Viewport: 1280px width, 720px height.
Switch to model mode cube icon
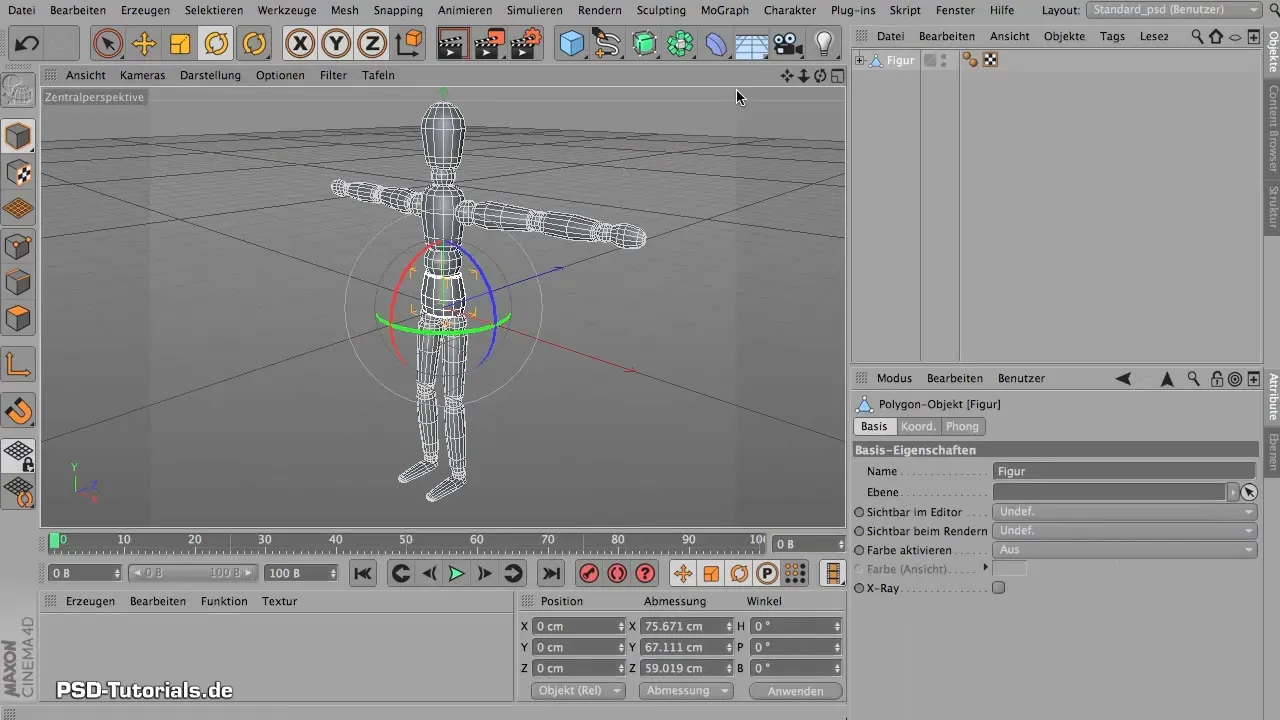tap(19, 137)
